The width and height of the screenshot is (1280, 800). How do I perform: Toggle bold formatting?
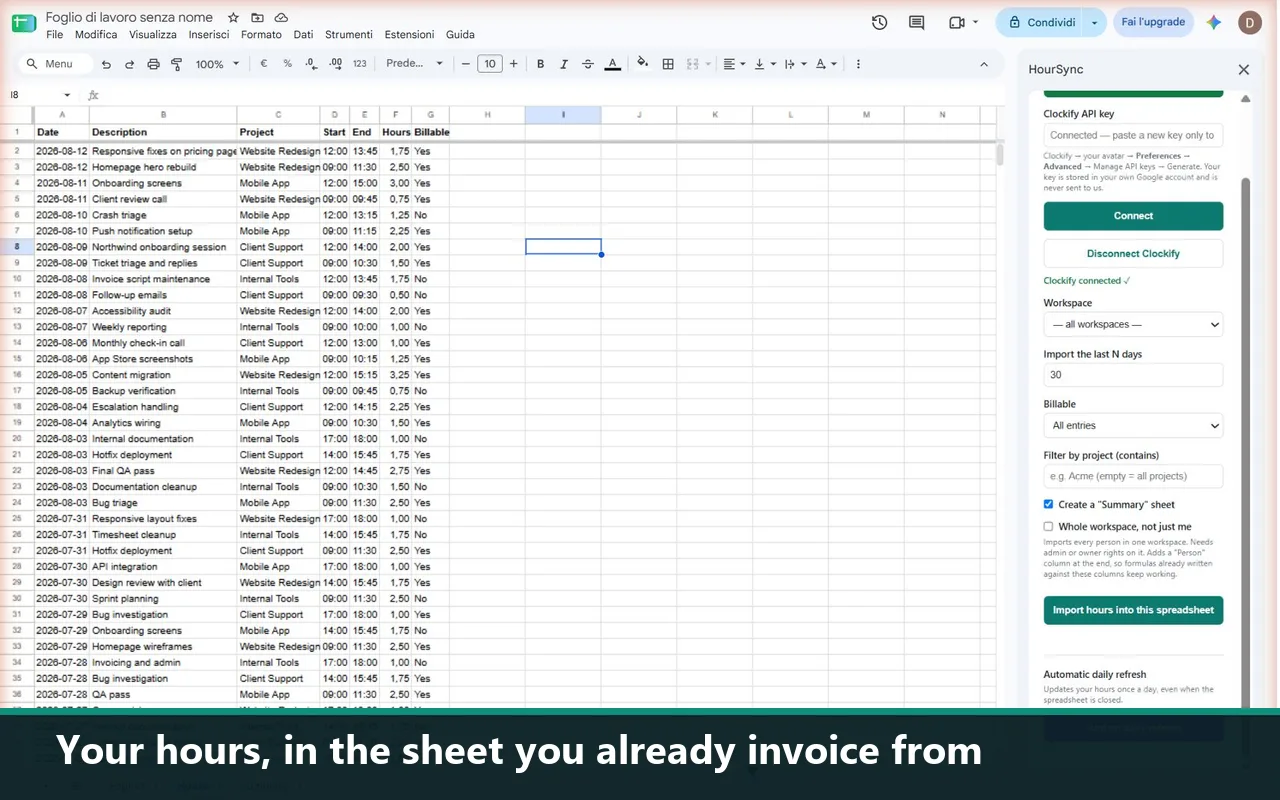tap(541, 64)
